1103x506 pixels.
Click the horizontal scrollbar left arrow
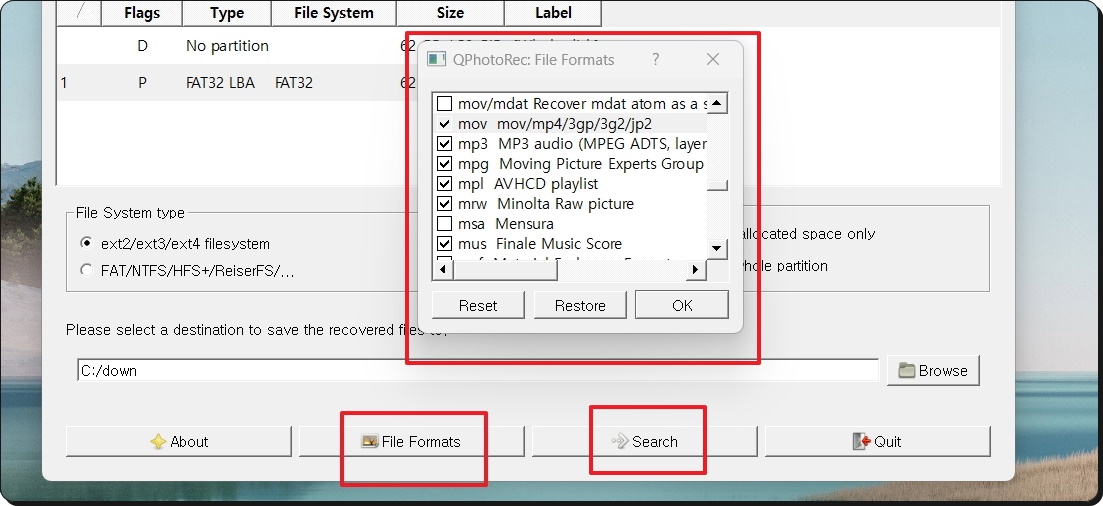pyautogui.click(x=442, y=270)
